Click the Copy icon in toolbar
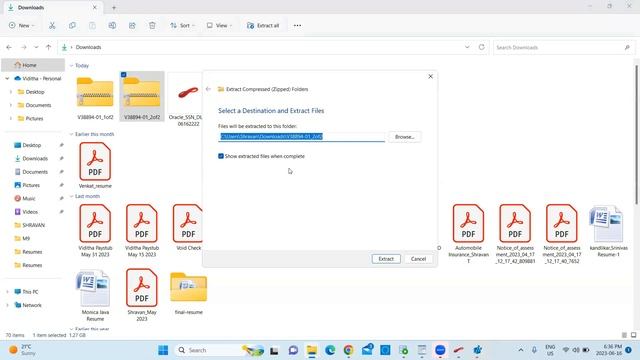Viewport: 640px width, 360px height. (72, 25)
